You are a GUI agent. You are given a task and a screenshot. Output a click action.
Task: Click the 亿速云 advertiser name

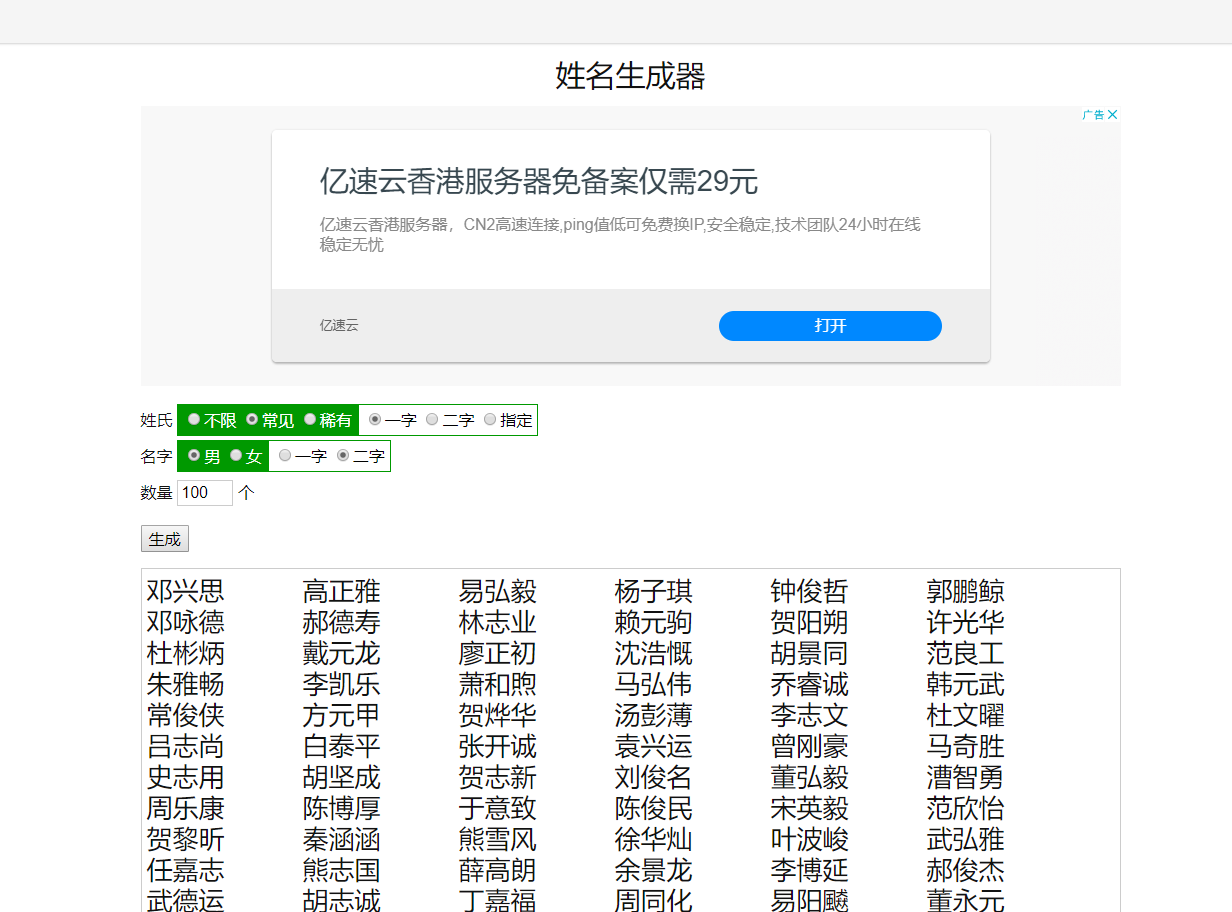336,325
